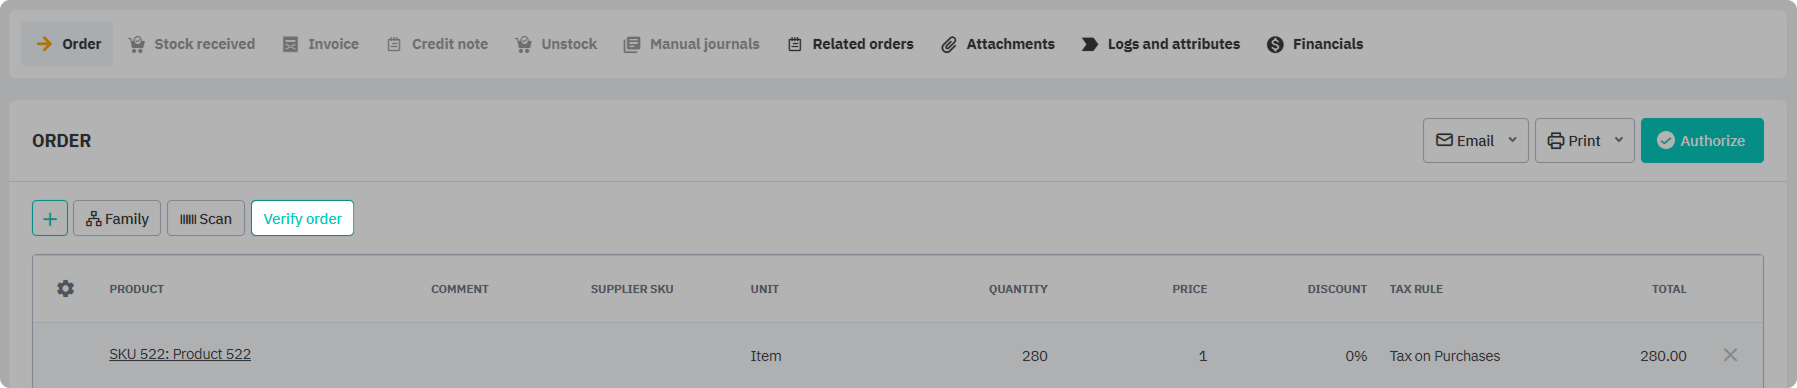
Task: Click the plus icon to add line
Action: click(50, 218)
